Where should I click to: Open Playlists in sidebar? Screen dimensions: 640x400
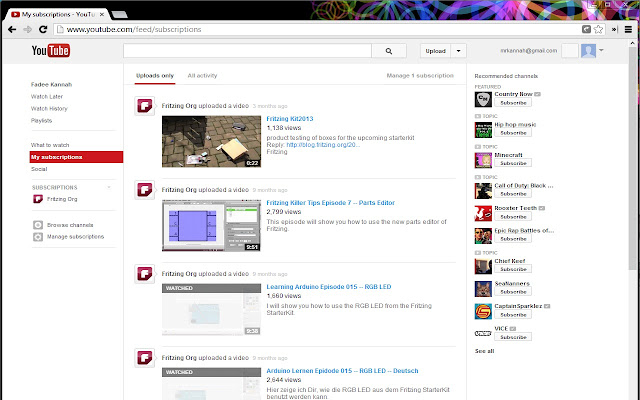(41, 121)
